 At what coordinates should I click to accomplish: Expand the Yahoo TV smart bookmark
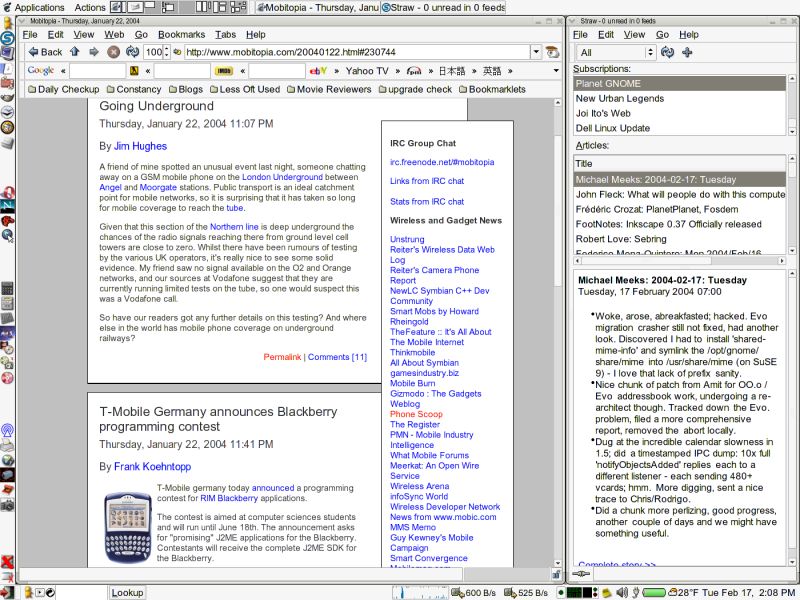click(397, 71)
